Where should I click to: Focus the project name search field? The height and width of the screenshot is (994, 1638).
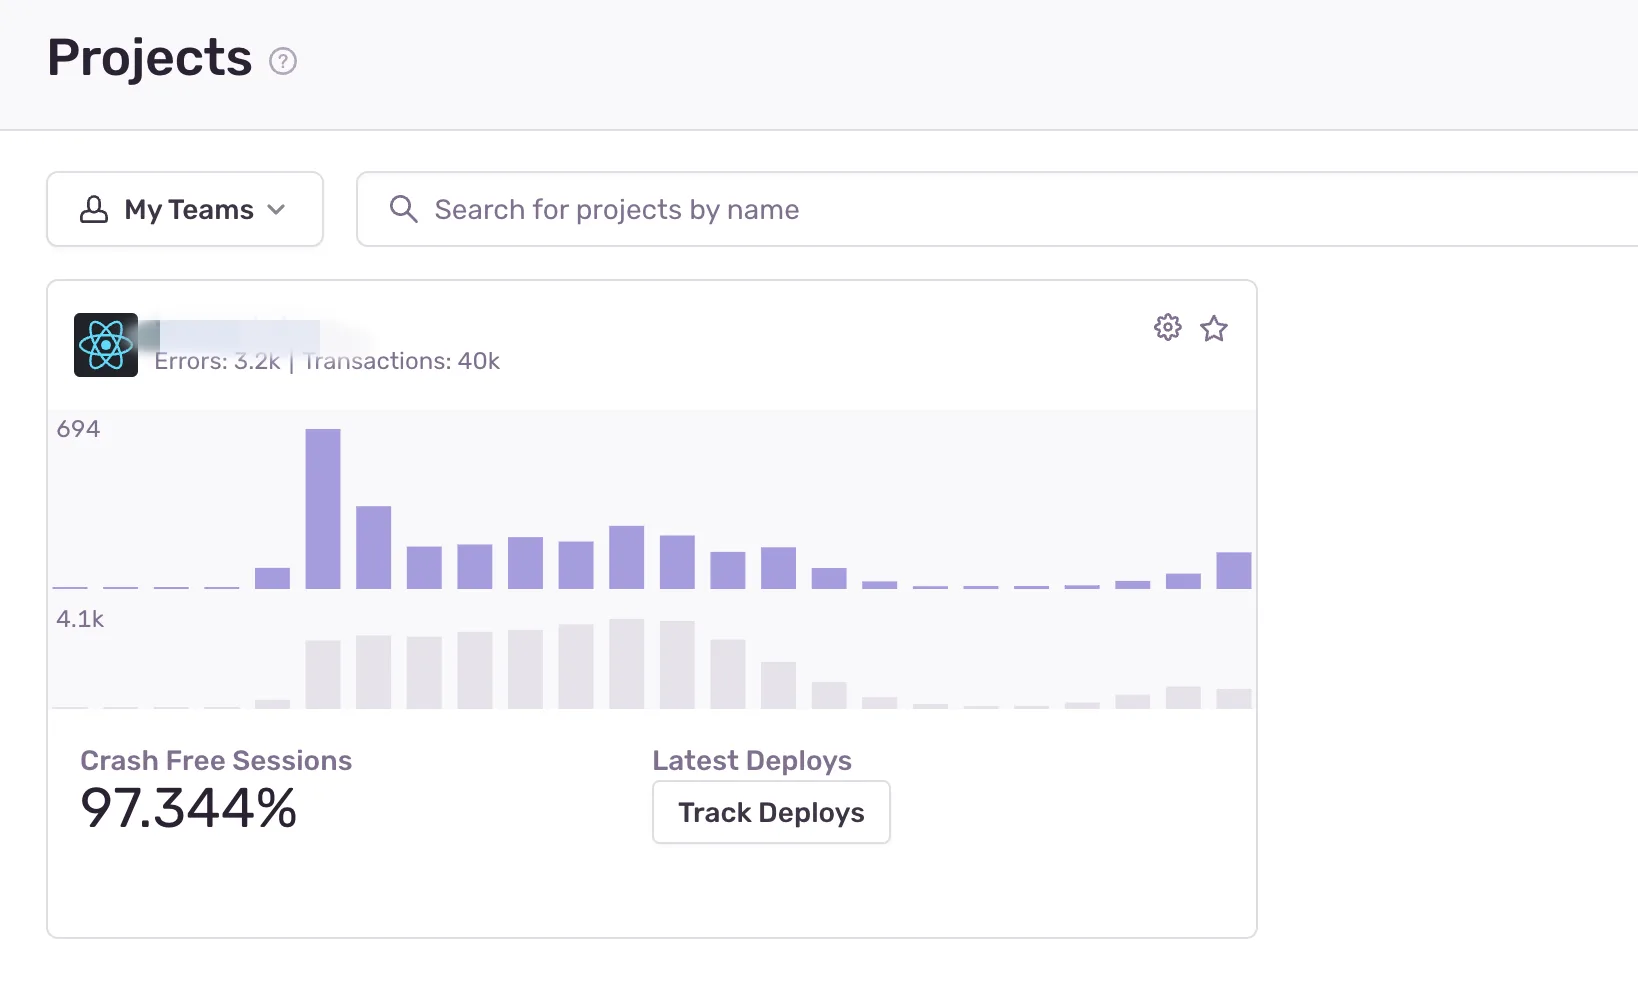997,209
